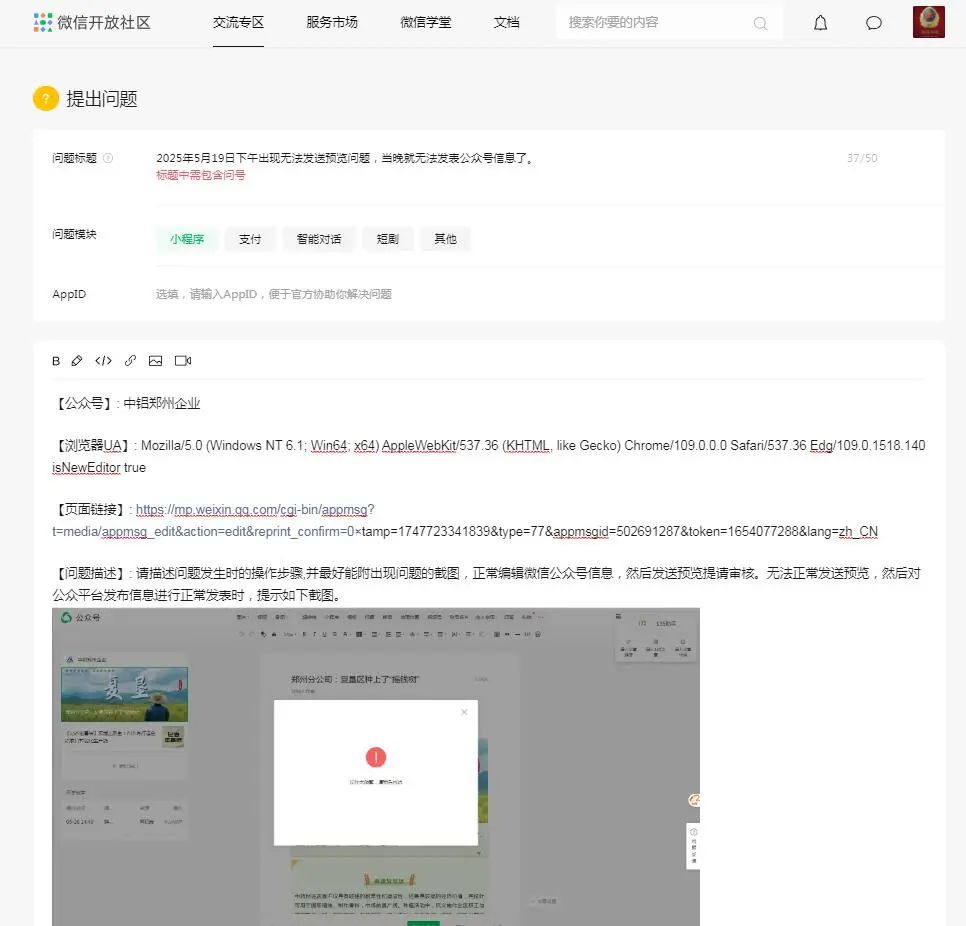This screenshot has width=966, height=926.
Task: Open the 微信学堂 tab
Action: pos(426,23)
